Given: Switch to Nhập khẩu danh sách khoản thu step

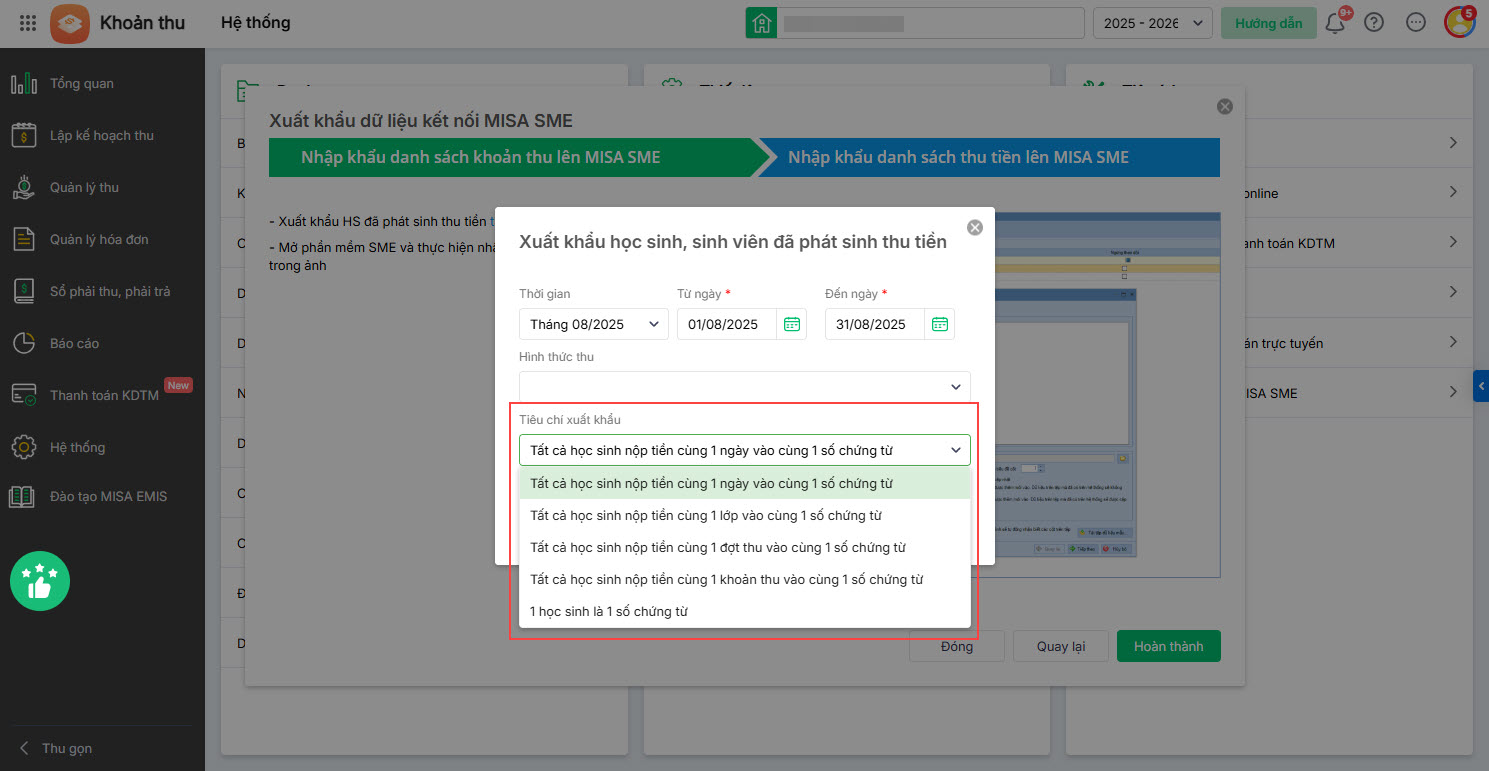Looking at the screenshot, I should point(512,157).
